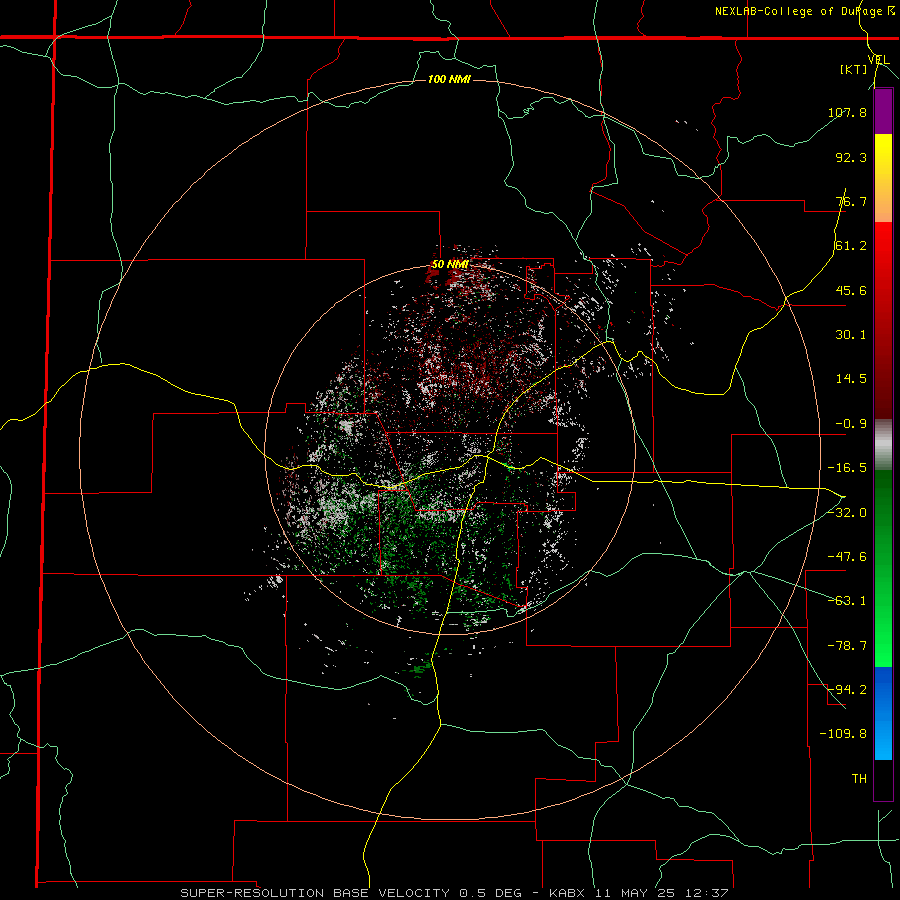Click the 30.1 velocity scale value

851,335
